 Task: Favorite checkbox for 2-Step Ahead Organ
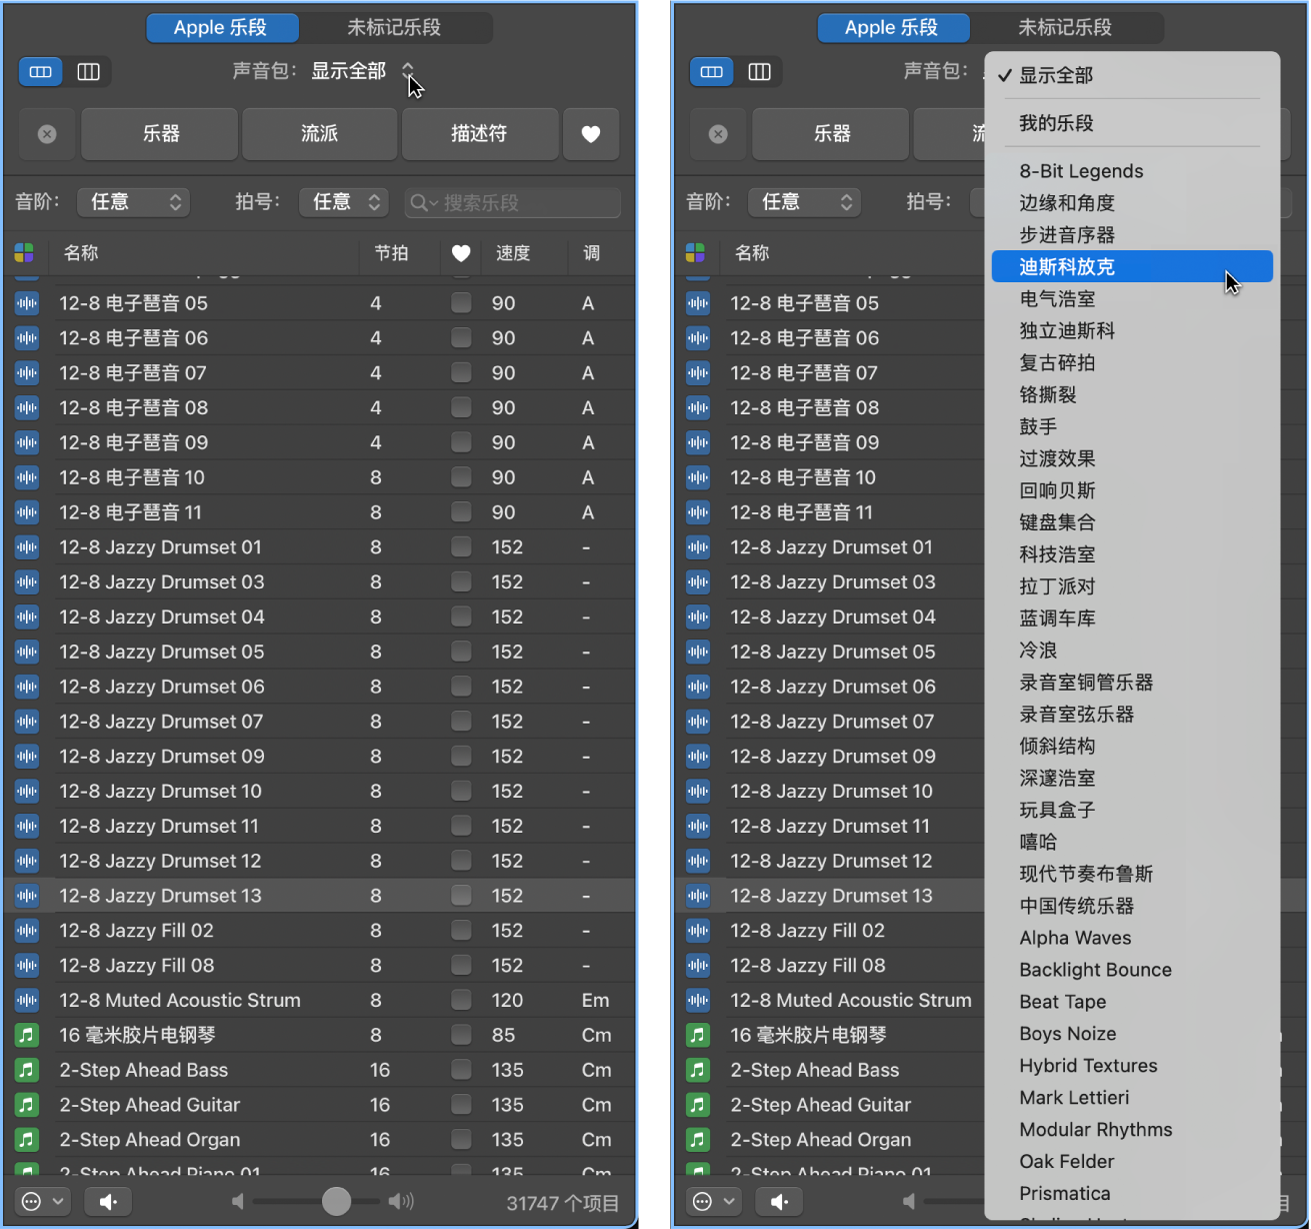coord(461,1139)
